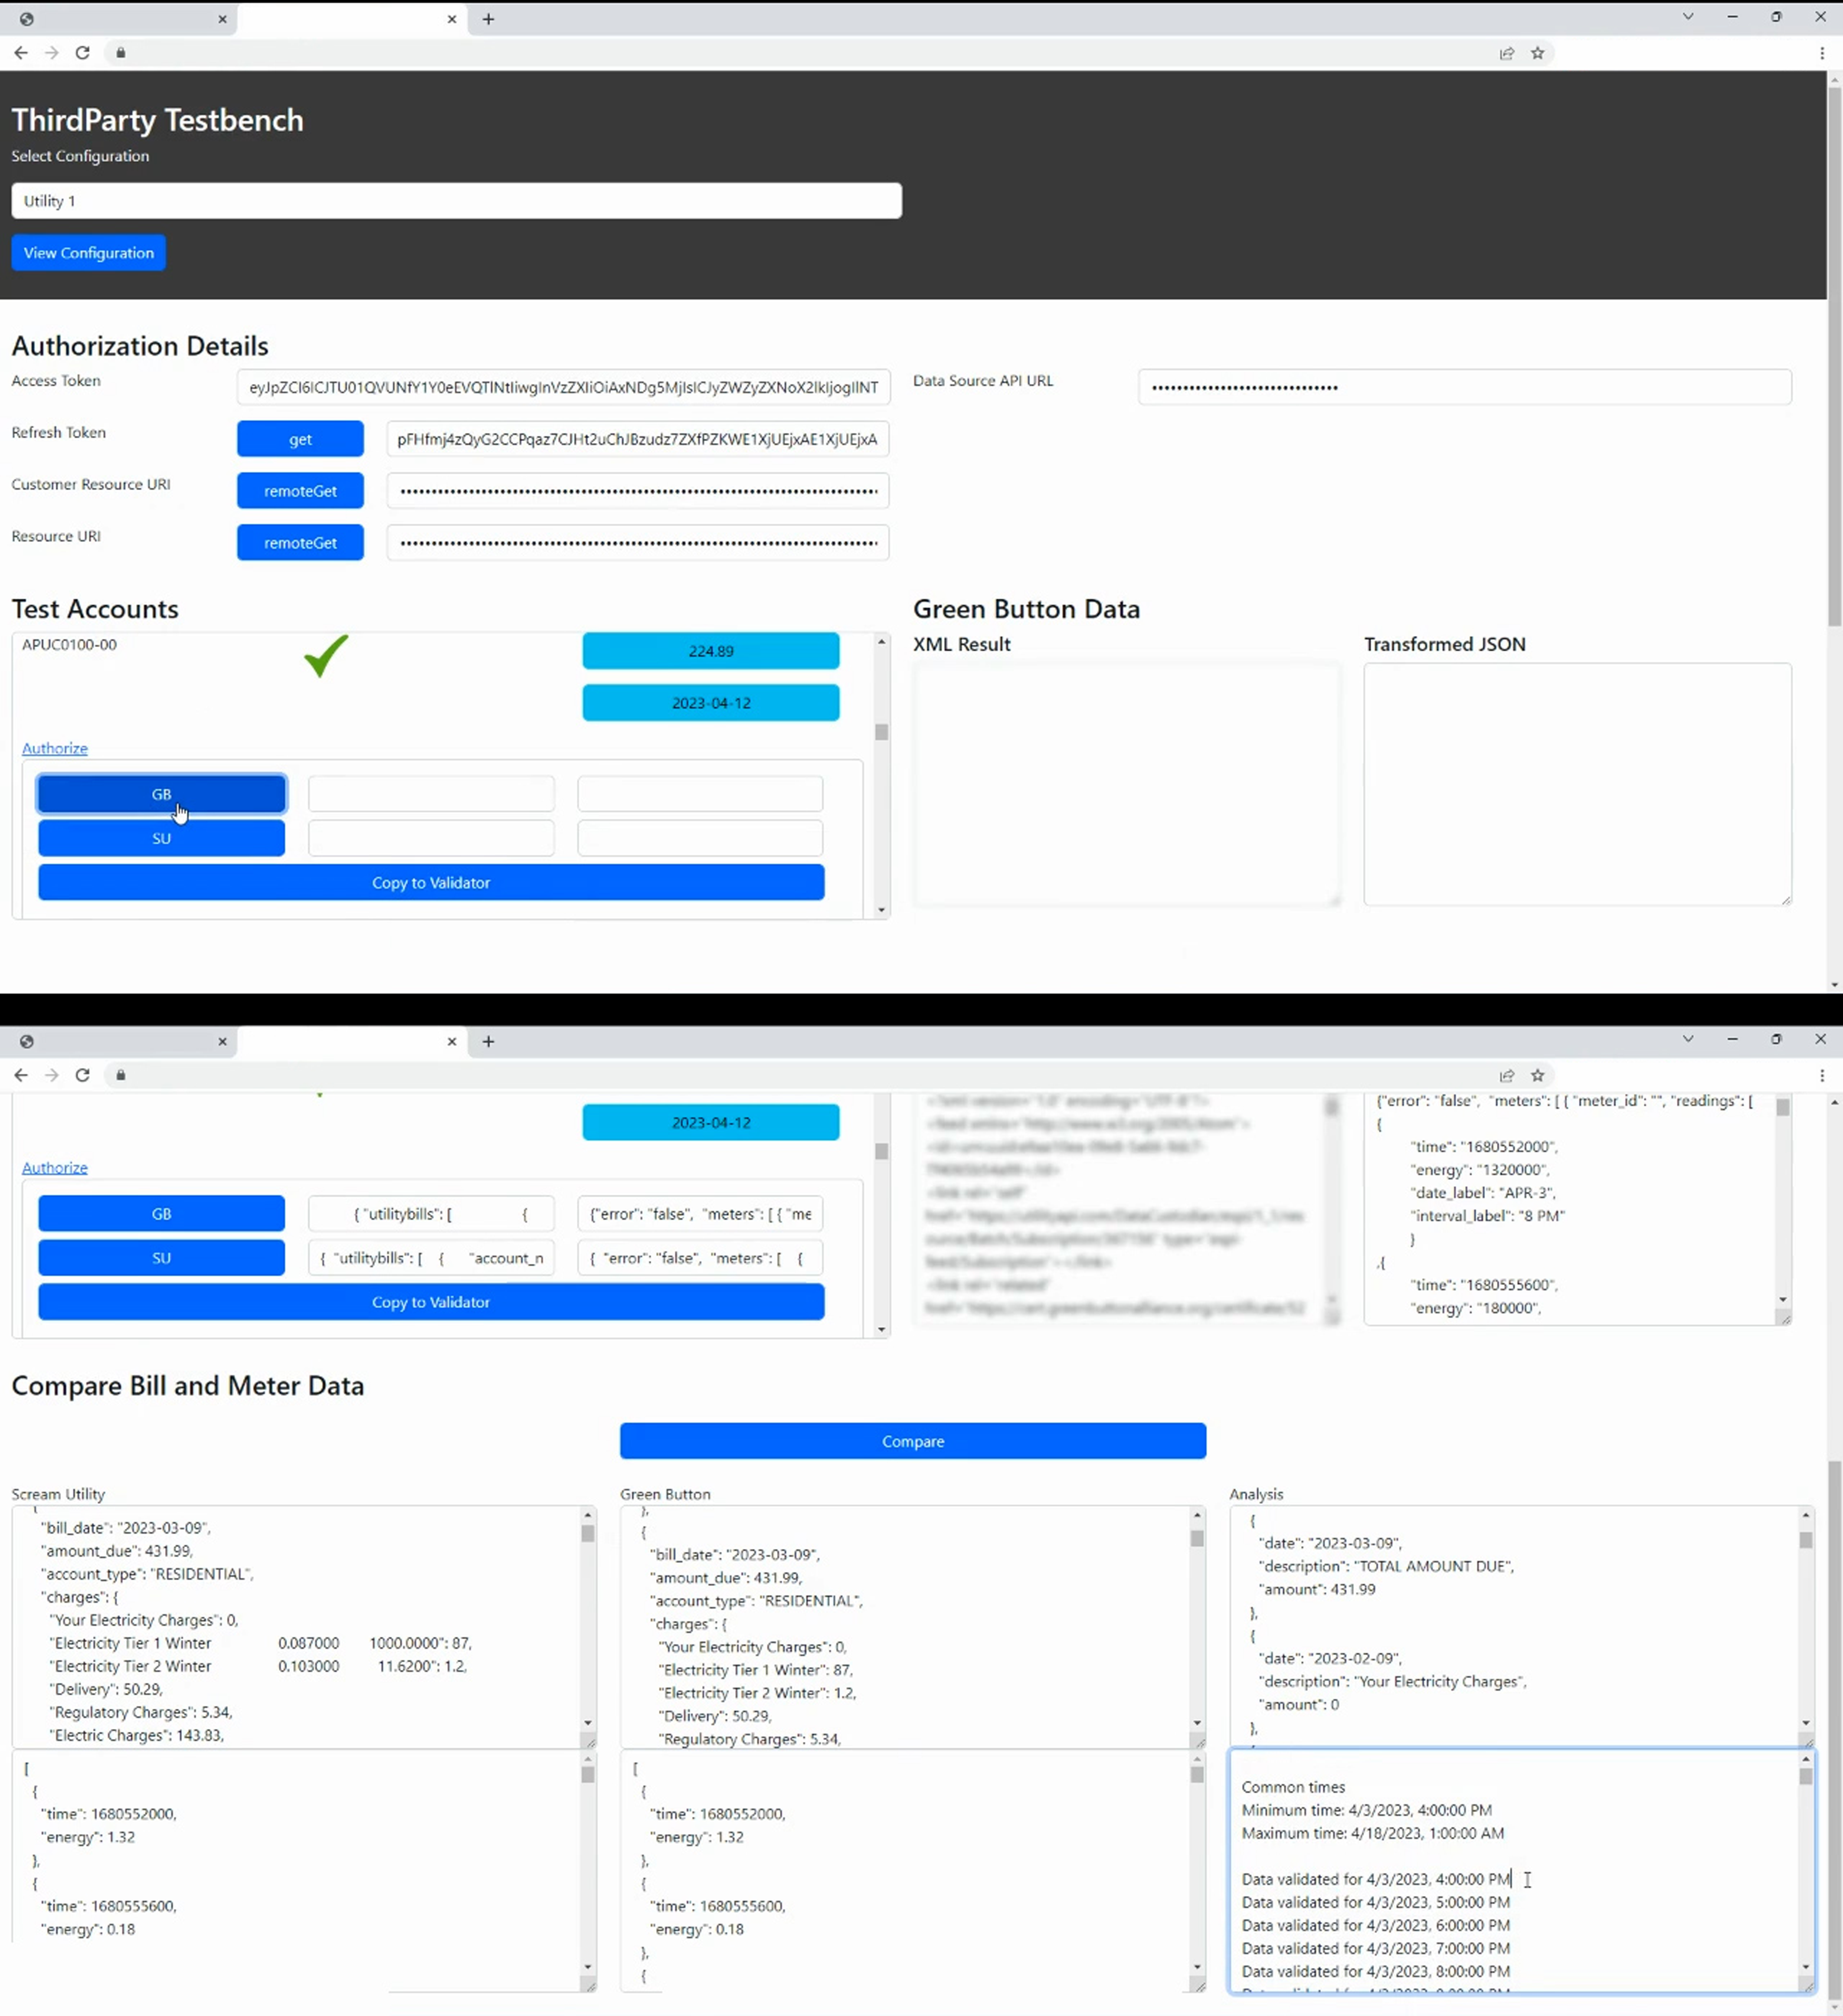Image resolution: width=1843 pixels, height=2016 pixels.
Task: Close the first tab in top browser
Action: 222,19
